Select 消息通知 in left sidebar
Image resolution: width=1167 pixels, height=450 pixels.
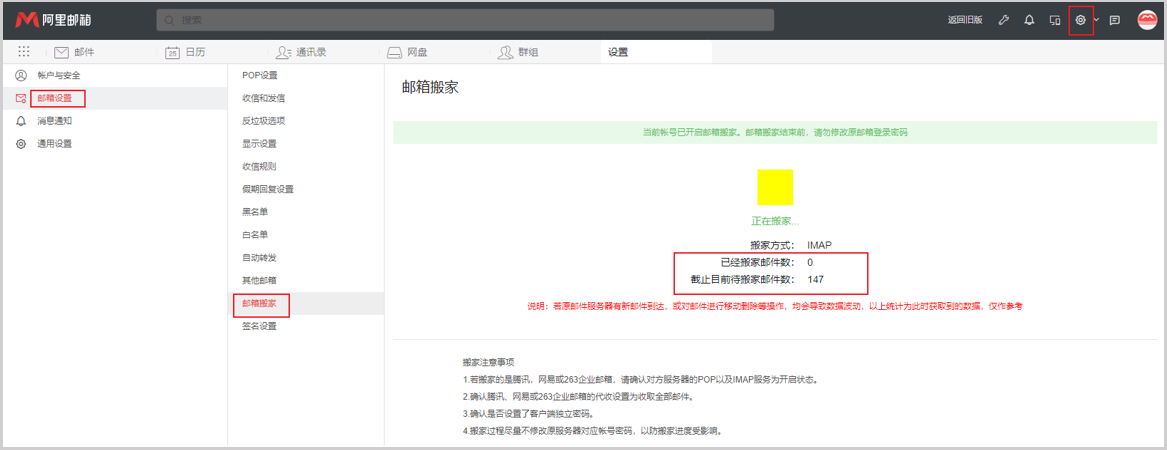click(x=55, y=121)
